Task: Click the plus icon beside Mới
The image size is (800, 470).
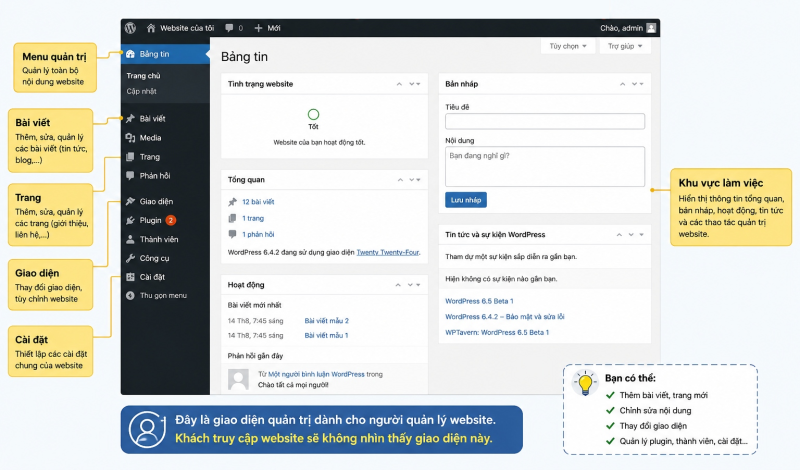Action: click(258, 28)
